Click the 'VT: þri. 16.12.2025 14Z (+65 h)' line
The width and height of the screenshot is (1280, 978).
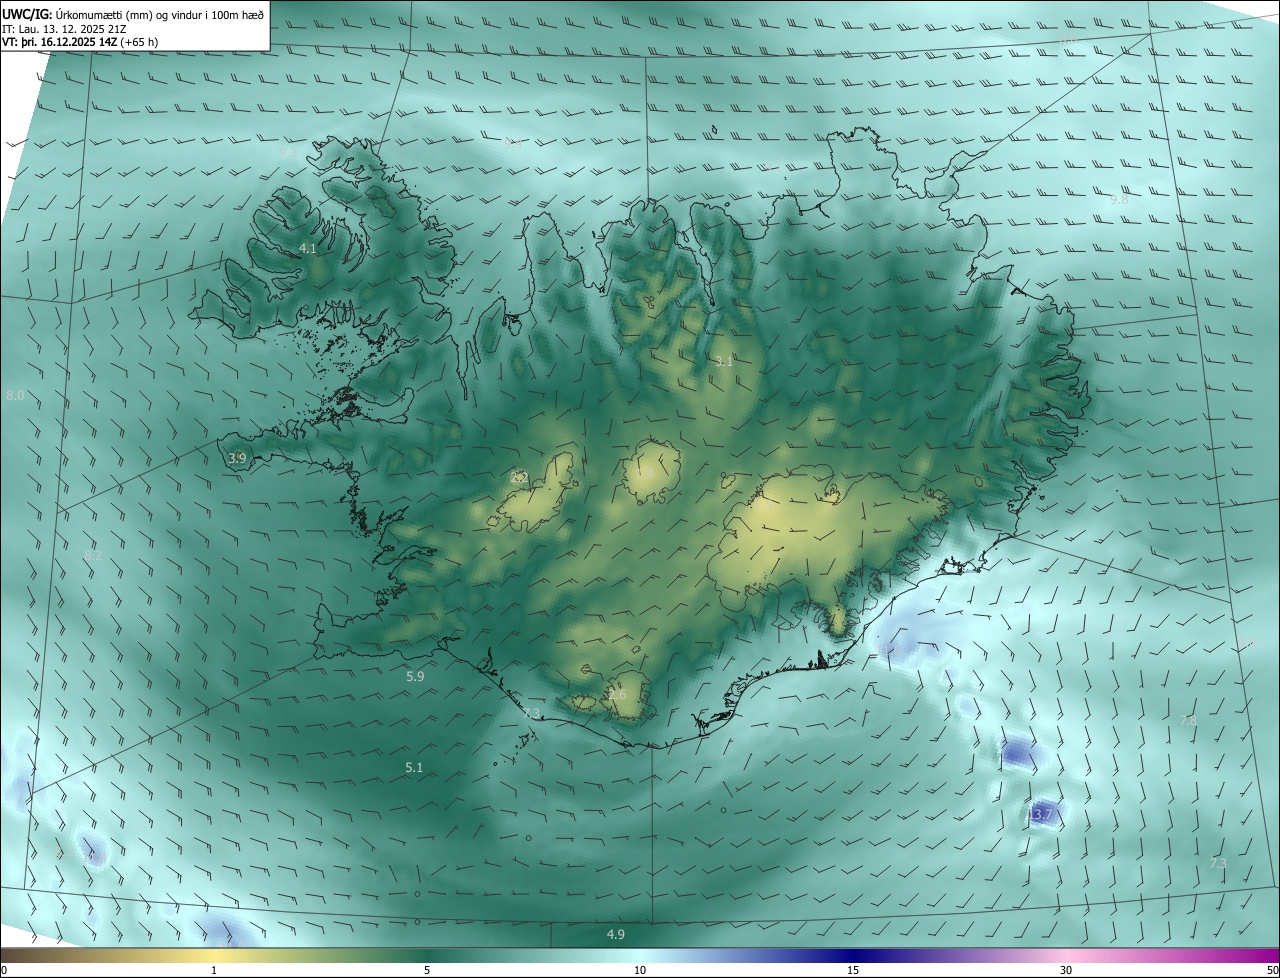[80, 42]
